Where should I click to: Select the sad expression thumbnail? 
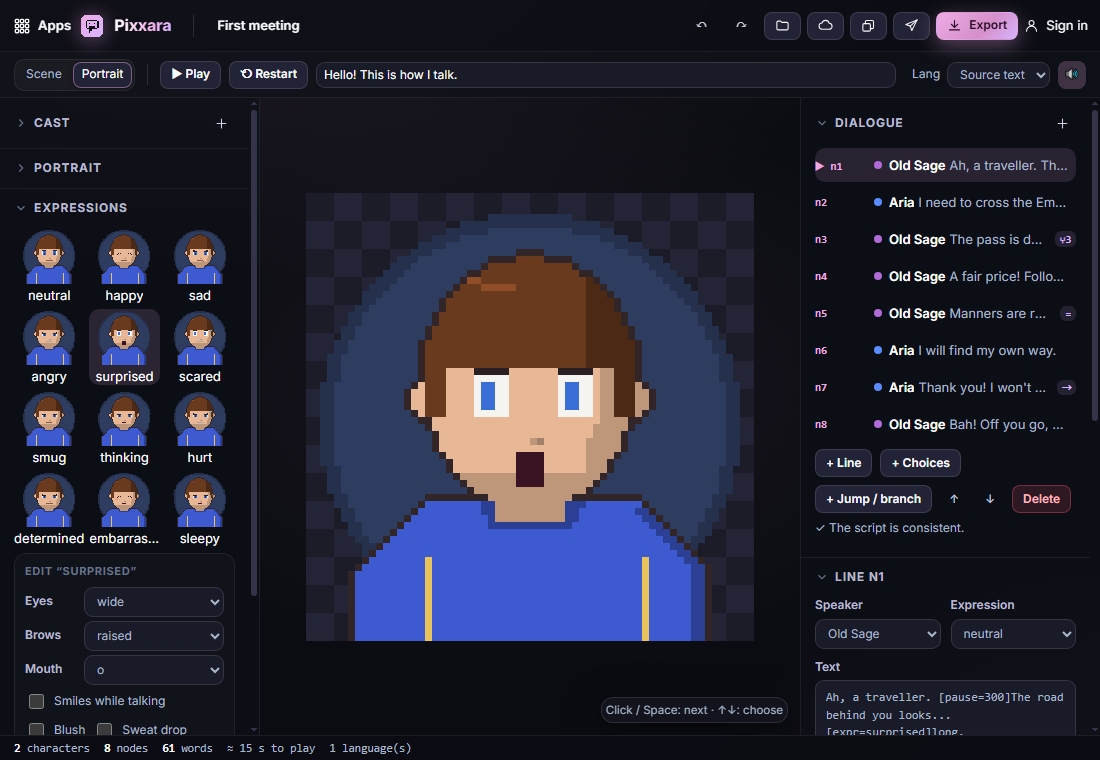coord(200,267)
